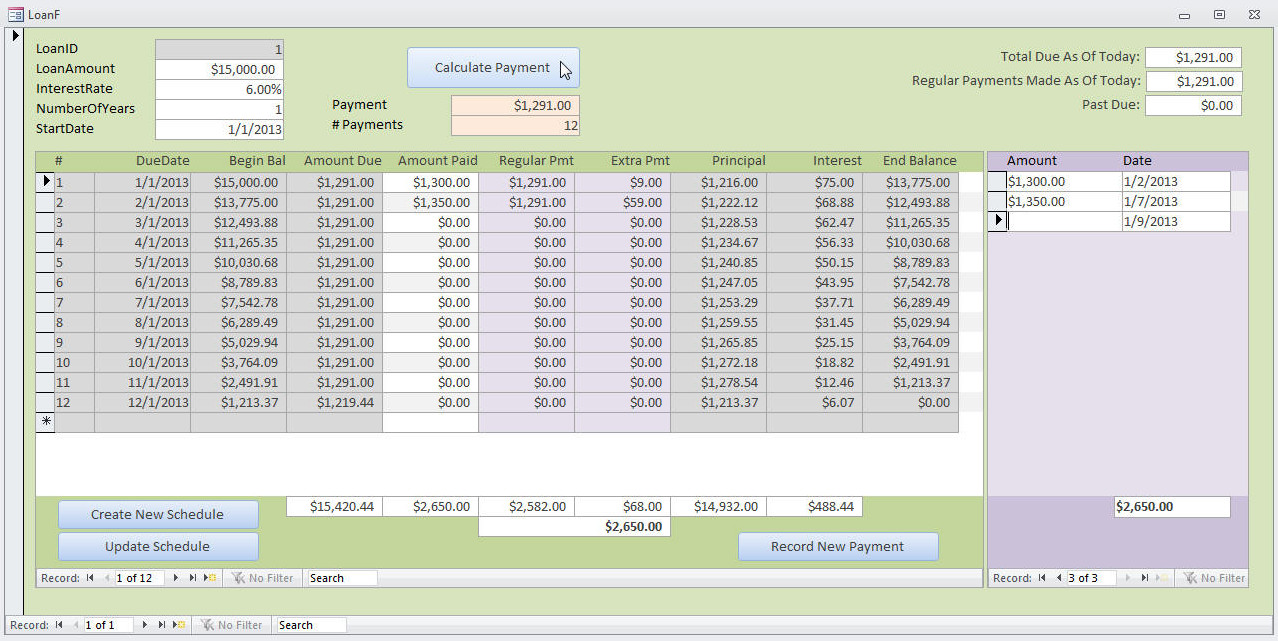Click the Update Schedule button
The height and width of the screenshot is (641, 1278).
coord(158,546)
